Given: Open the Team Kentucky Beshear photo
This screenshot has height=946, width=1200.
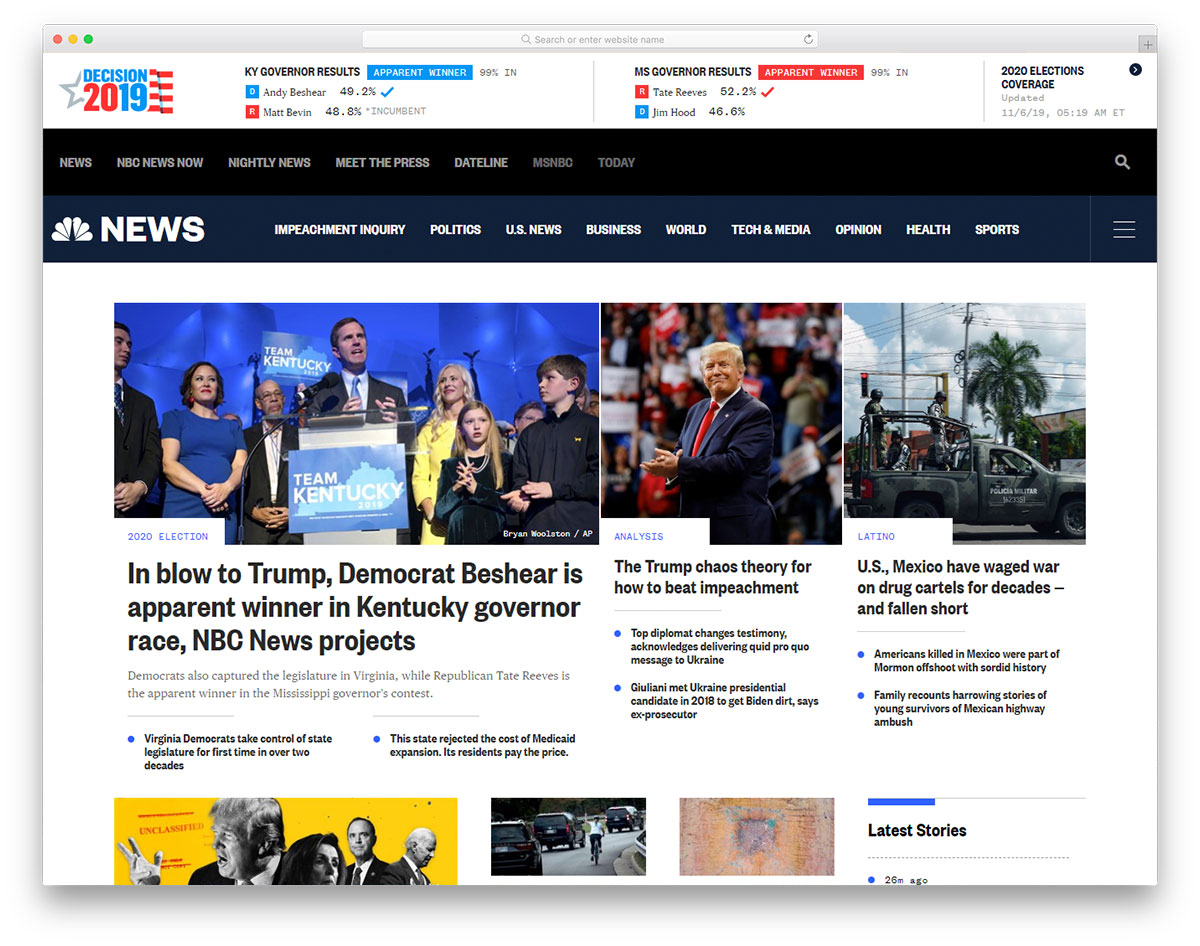Looking at the screenshot, I should [x=356, y=423].
